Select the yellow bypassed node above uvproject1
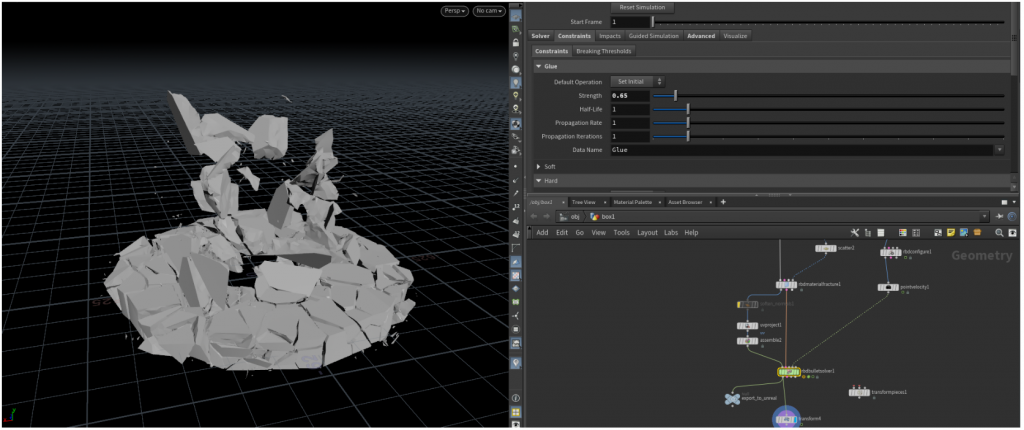This screenshot has height=430, width=1024. 747,305
